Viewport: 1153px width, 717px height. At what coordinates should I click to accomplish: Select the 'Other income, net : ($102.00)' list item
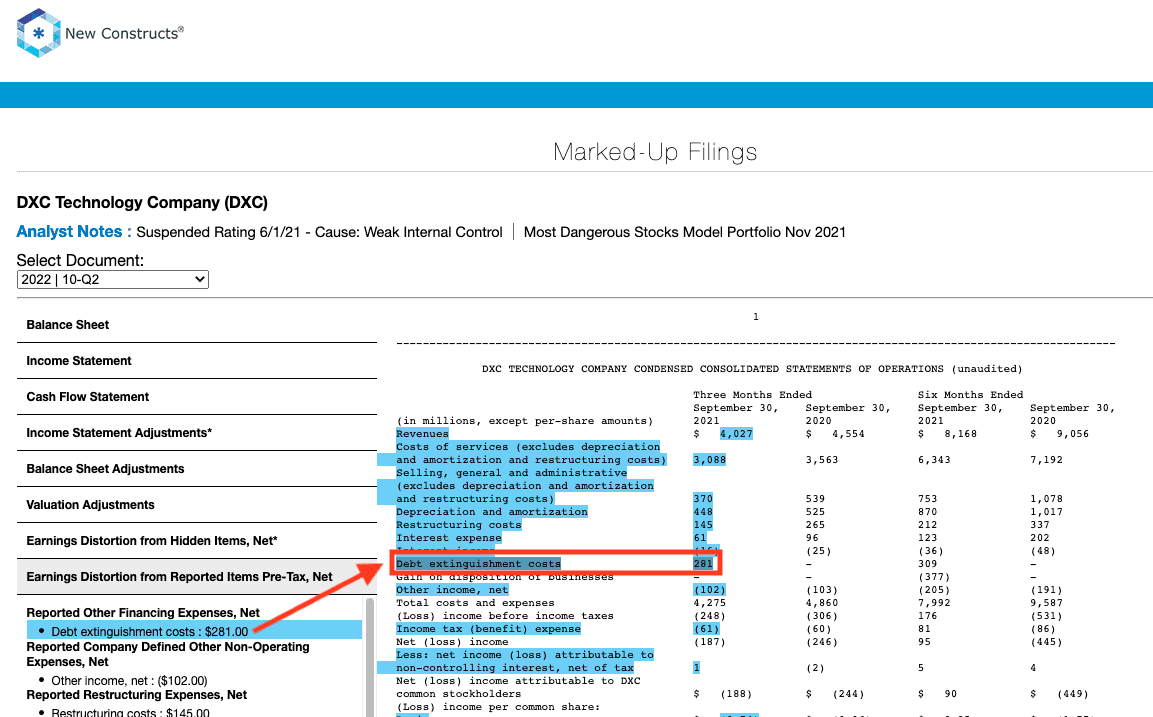point(129,681)
